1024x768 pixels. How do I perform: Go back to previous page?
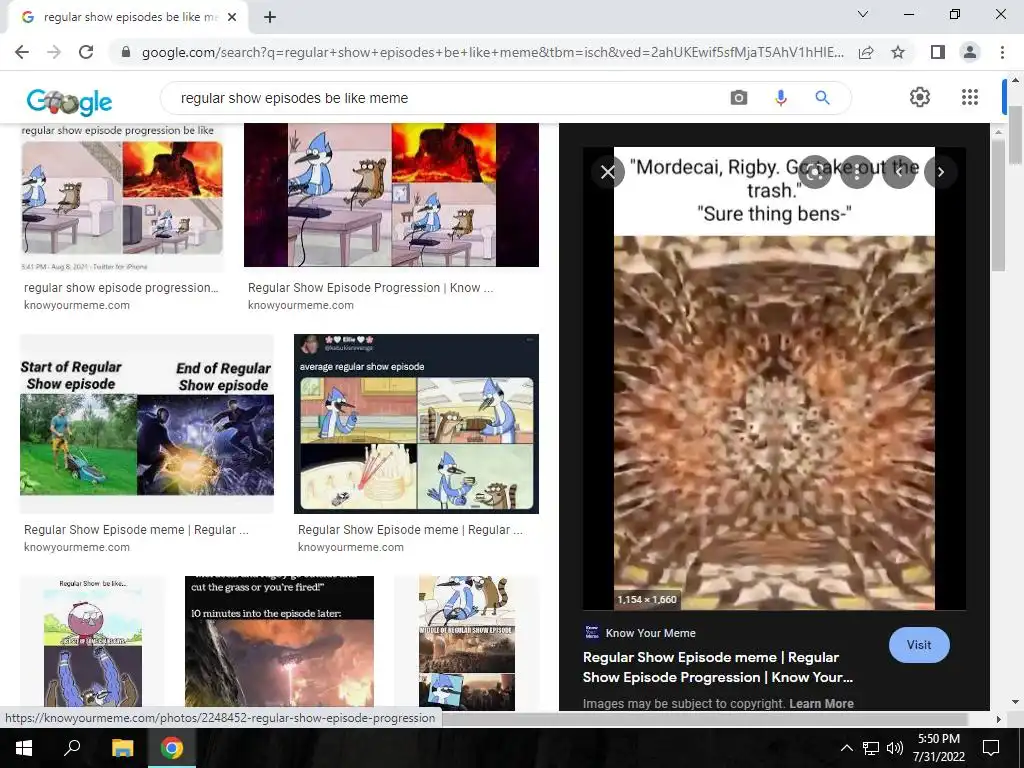[22, 52]
